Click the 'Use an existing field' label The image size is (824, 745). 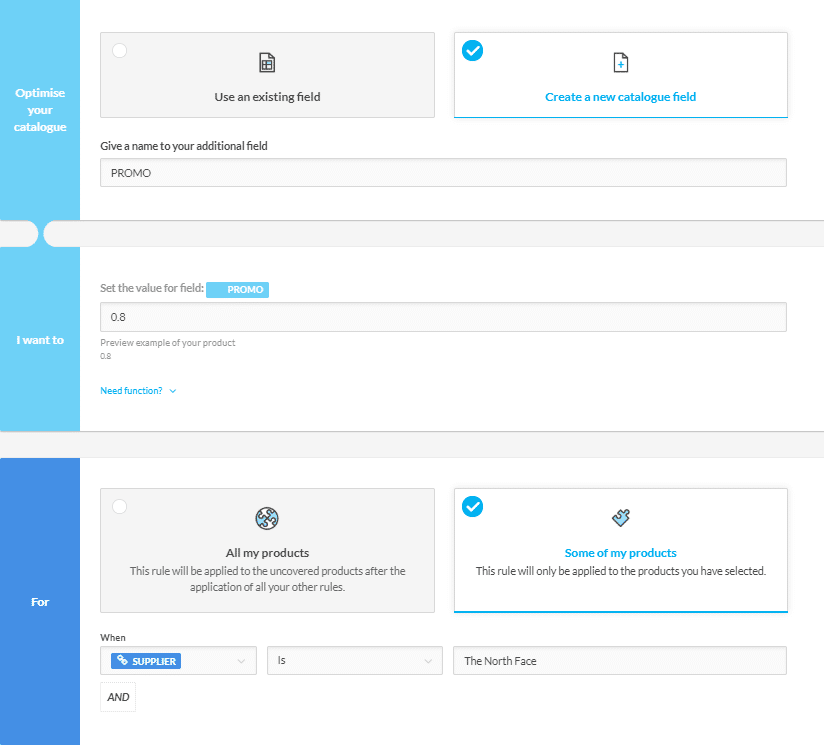point(267,97)
